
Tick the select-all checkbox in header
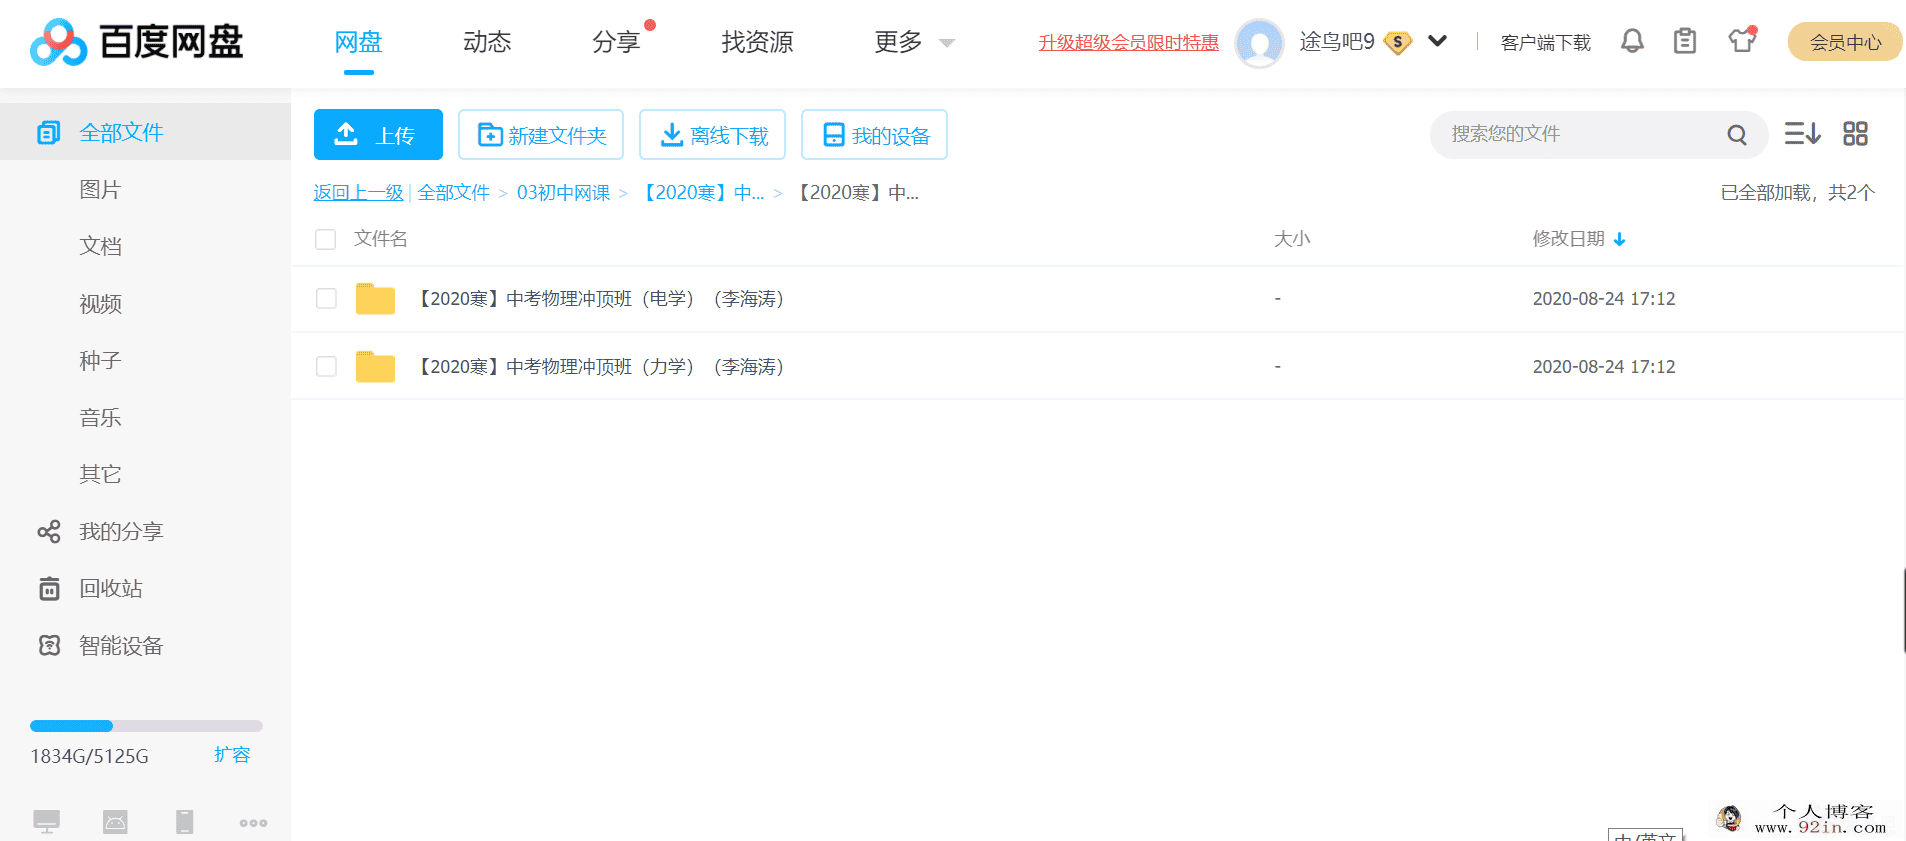pos(325,239)
